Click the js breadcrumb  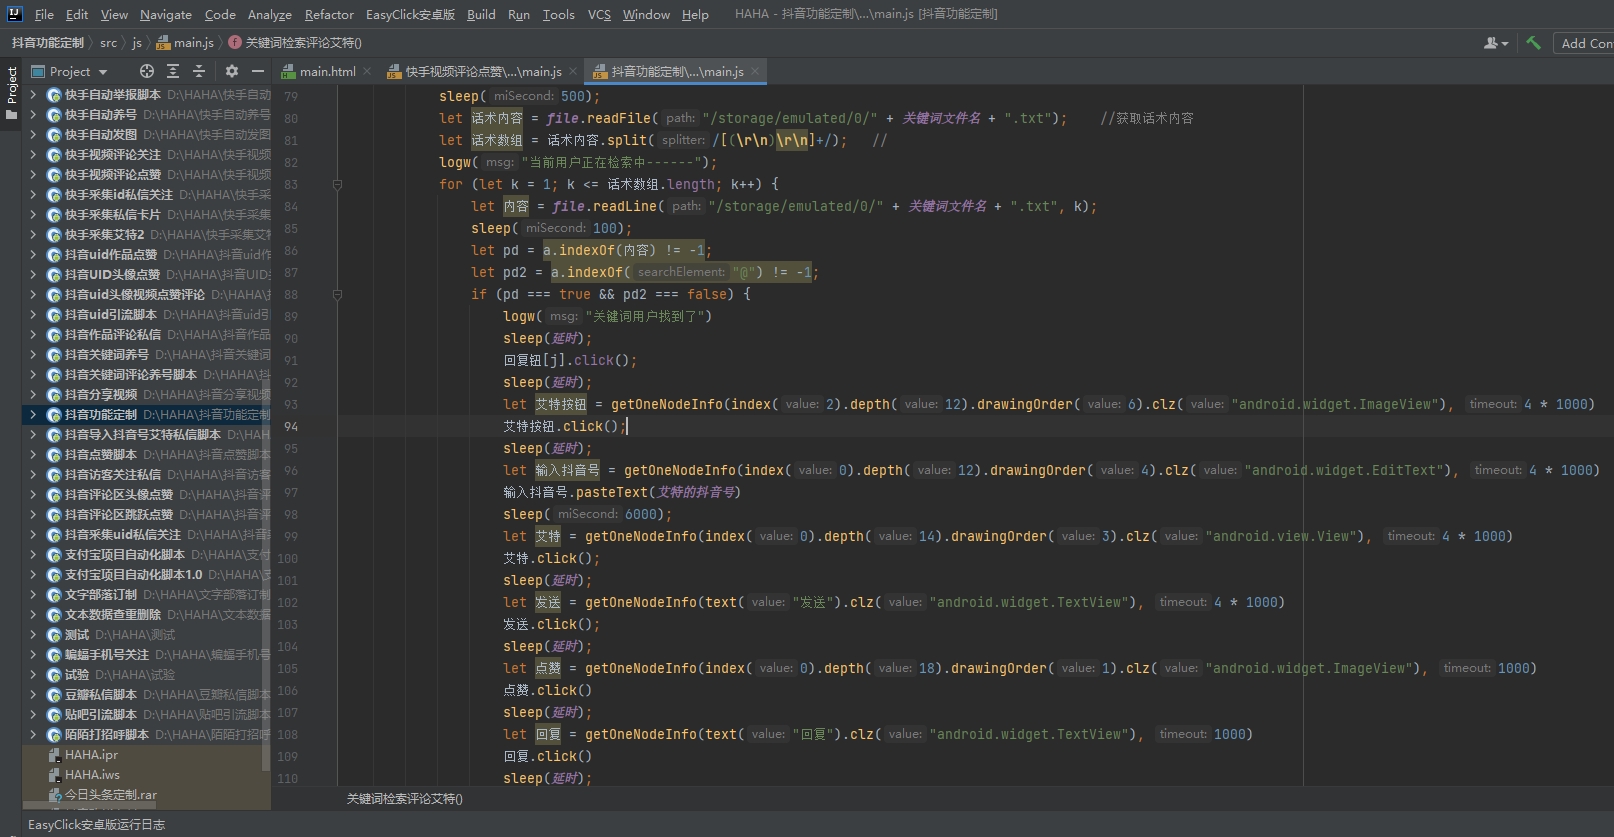pyautogui.click(x=137, y=43)
